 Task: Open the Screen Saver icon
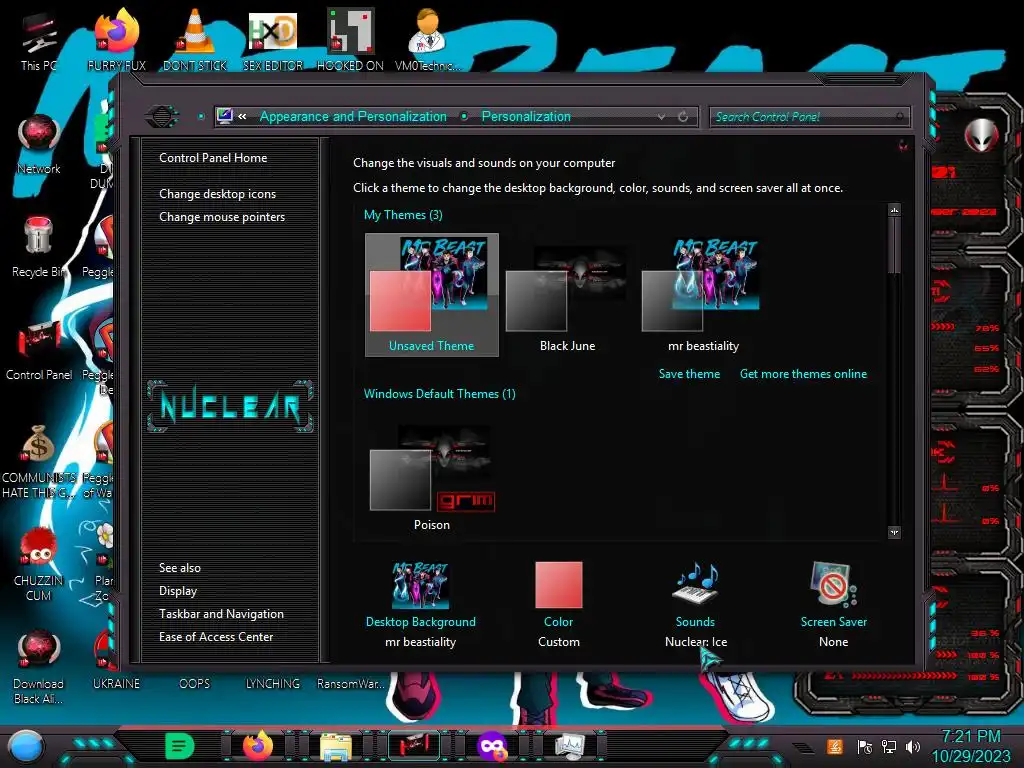[833, 584]
